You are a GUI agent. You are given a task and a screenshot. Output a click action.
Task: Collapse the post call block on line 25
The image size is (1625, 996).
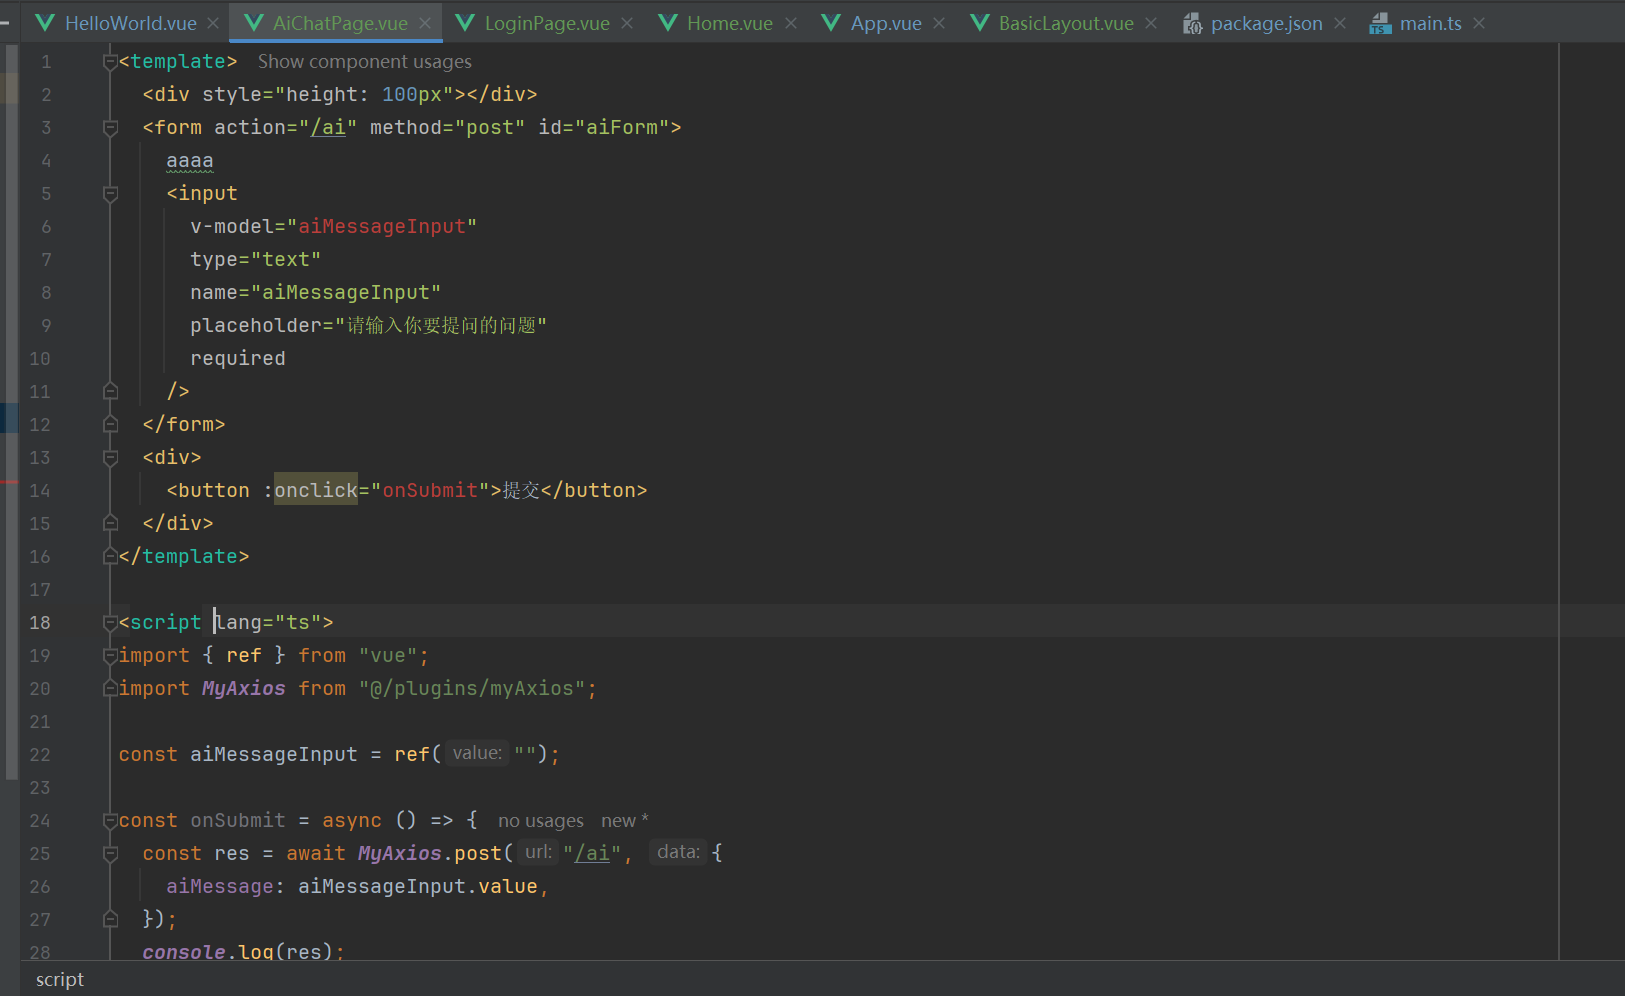click(x=110, y=854)
